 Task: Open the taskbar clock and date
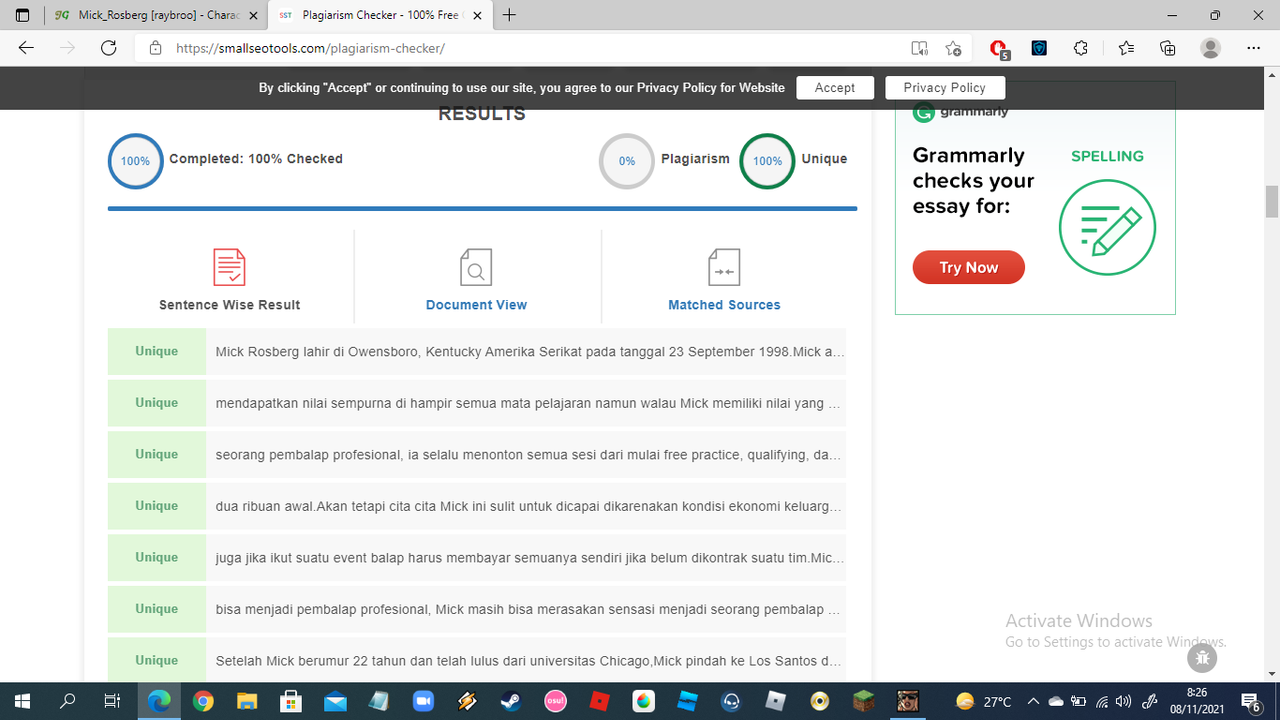click(1196, 701)
